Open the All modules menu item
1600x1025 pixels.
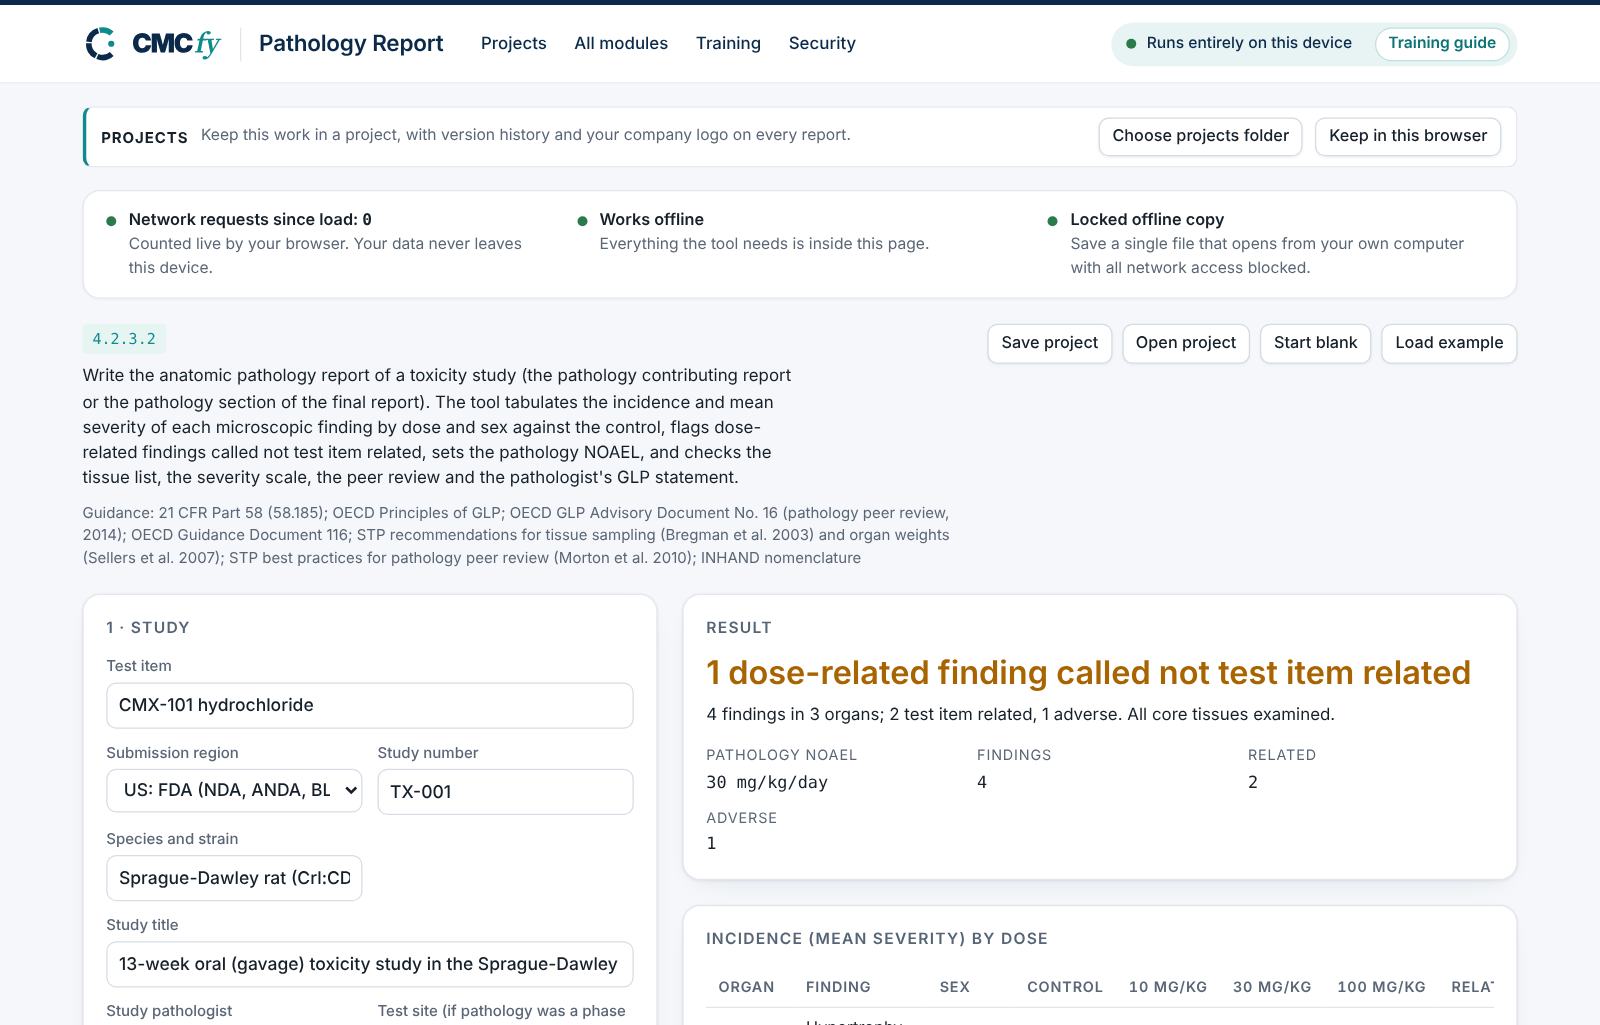[x=621, y=43]
